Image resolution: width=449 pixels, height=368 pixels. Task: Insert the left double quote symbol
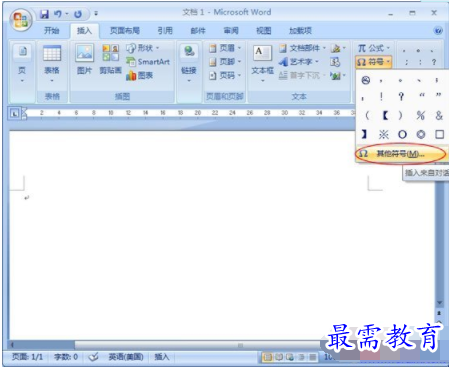(422, 96)
